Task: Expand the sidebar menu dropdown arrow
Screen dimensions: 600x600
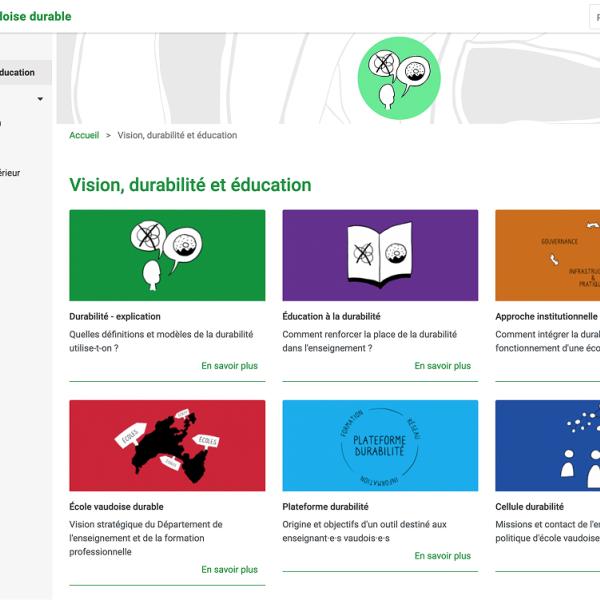Action: 40,99
